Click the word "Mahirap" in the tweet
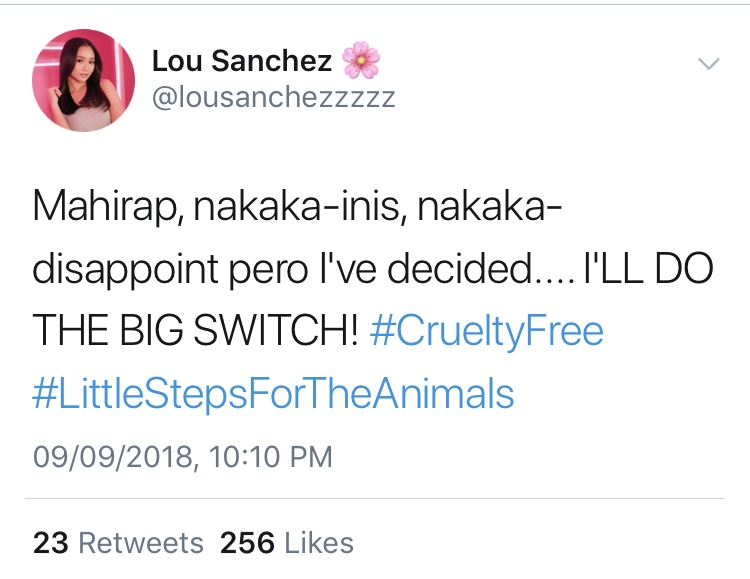 click(103, 206)
